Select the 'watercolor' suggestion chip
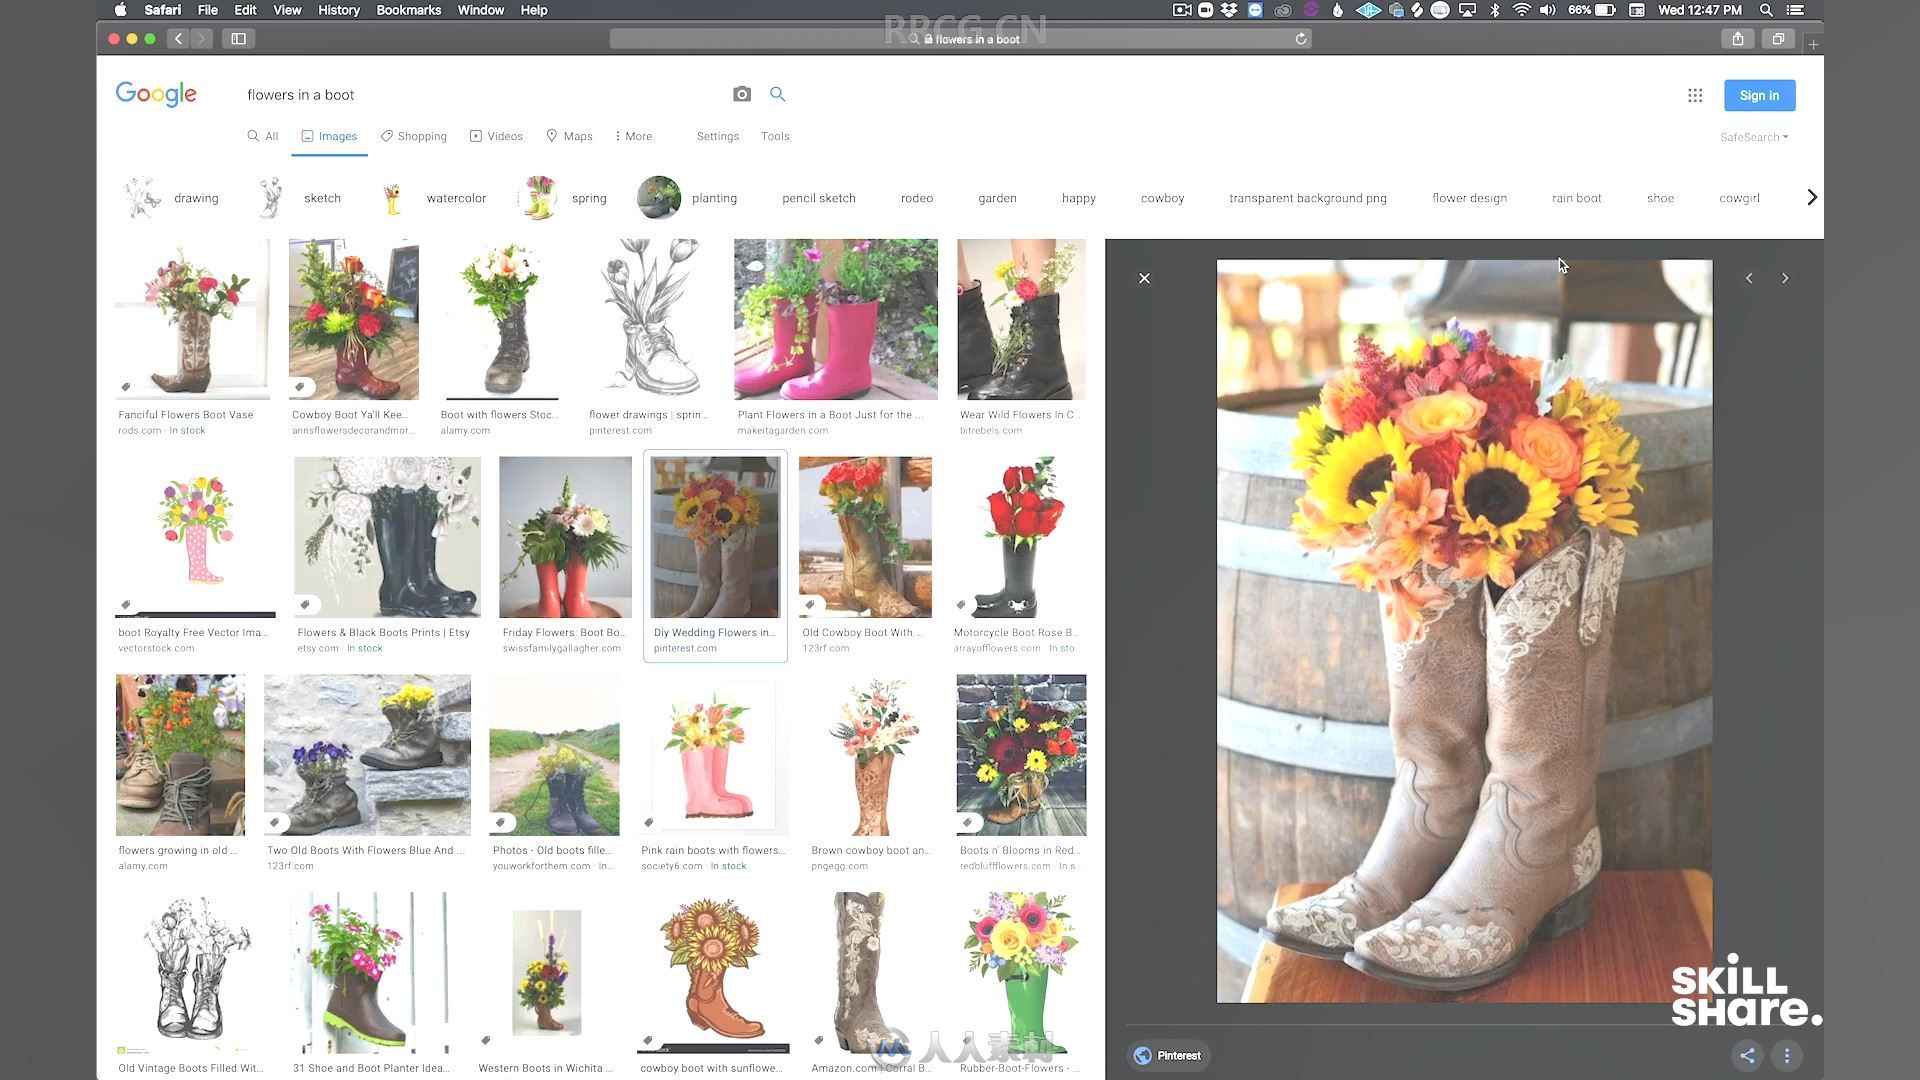 click(435, 198)
